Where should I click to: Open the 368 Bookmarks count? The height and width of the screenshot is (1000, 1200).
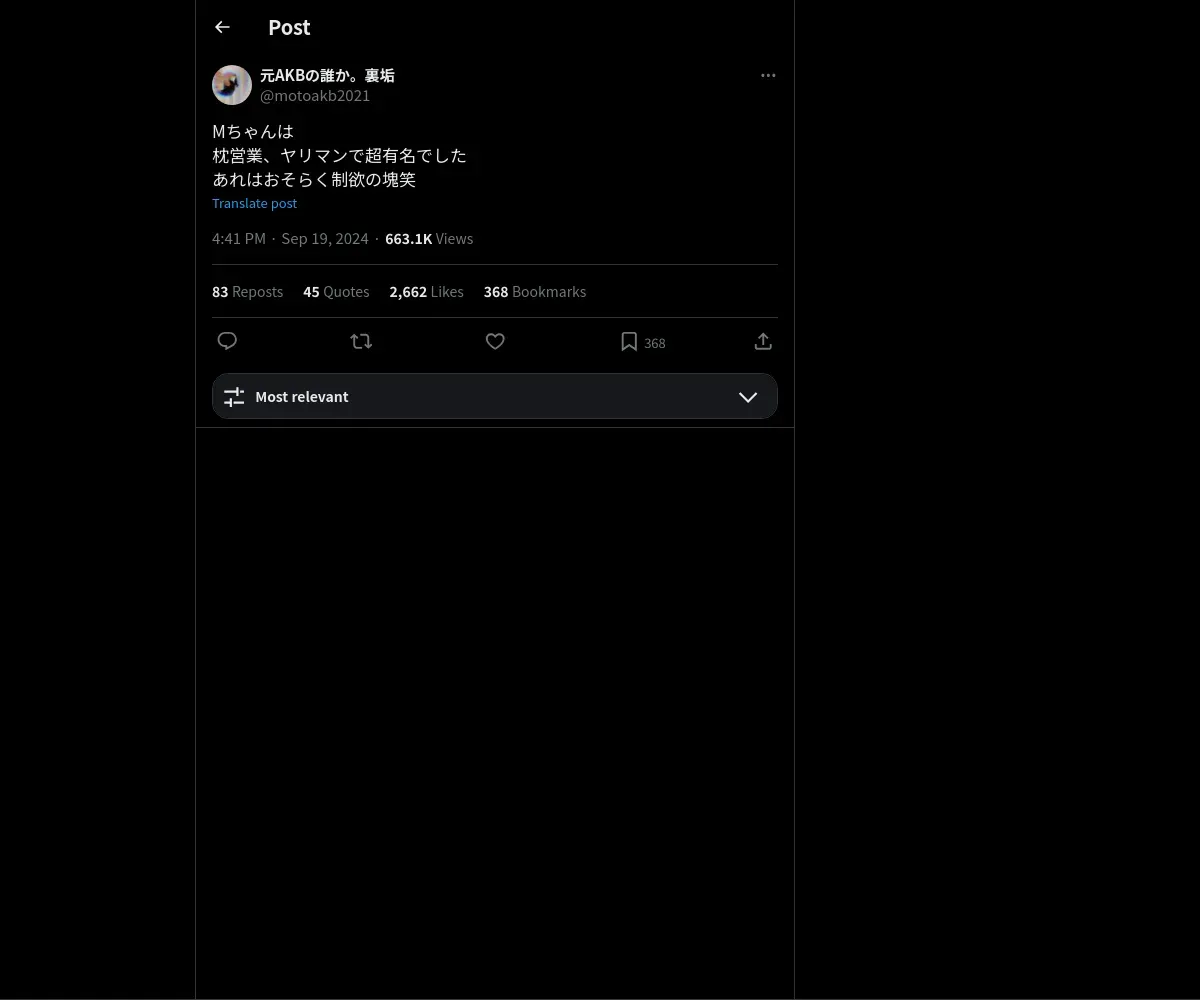535,292
